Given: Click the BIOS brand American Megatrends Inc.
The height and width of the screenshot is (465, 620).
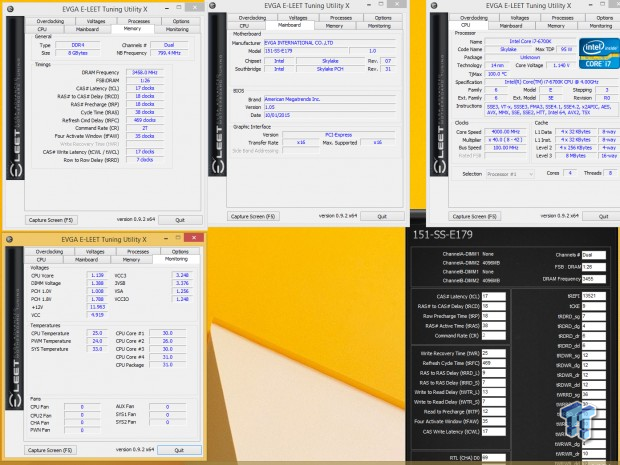Looking at the screenshot, I should tap(330, 99).
